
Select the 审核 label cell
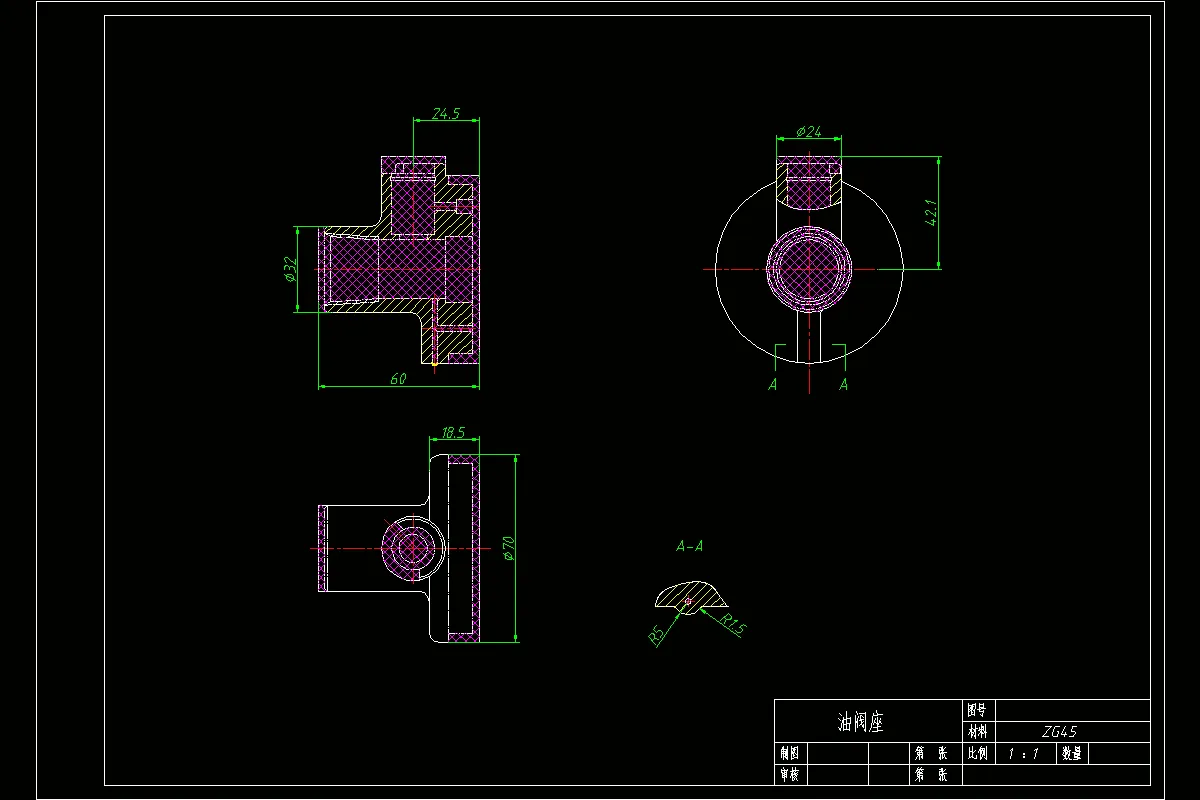tap(790, 774)
